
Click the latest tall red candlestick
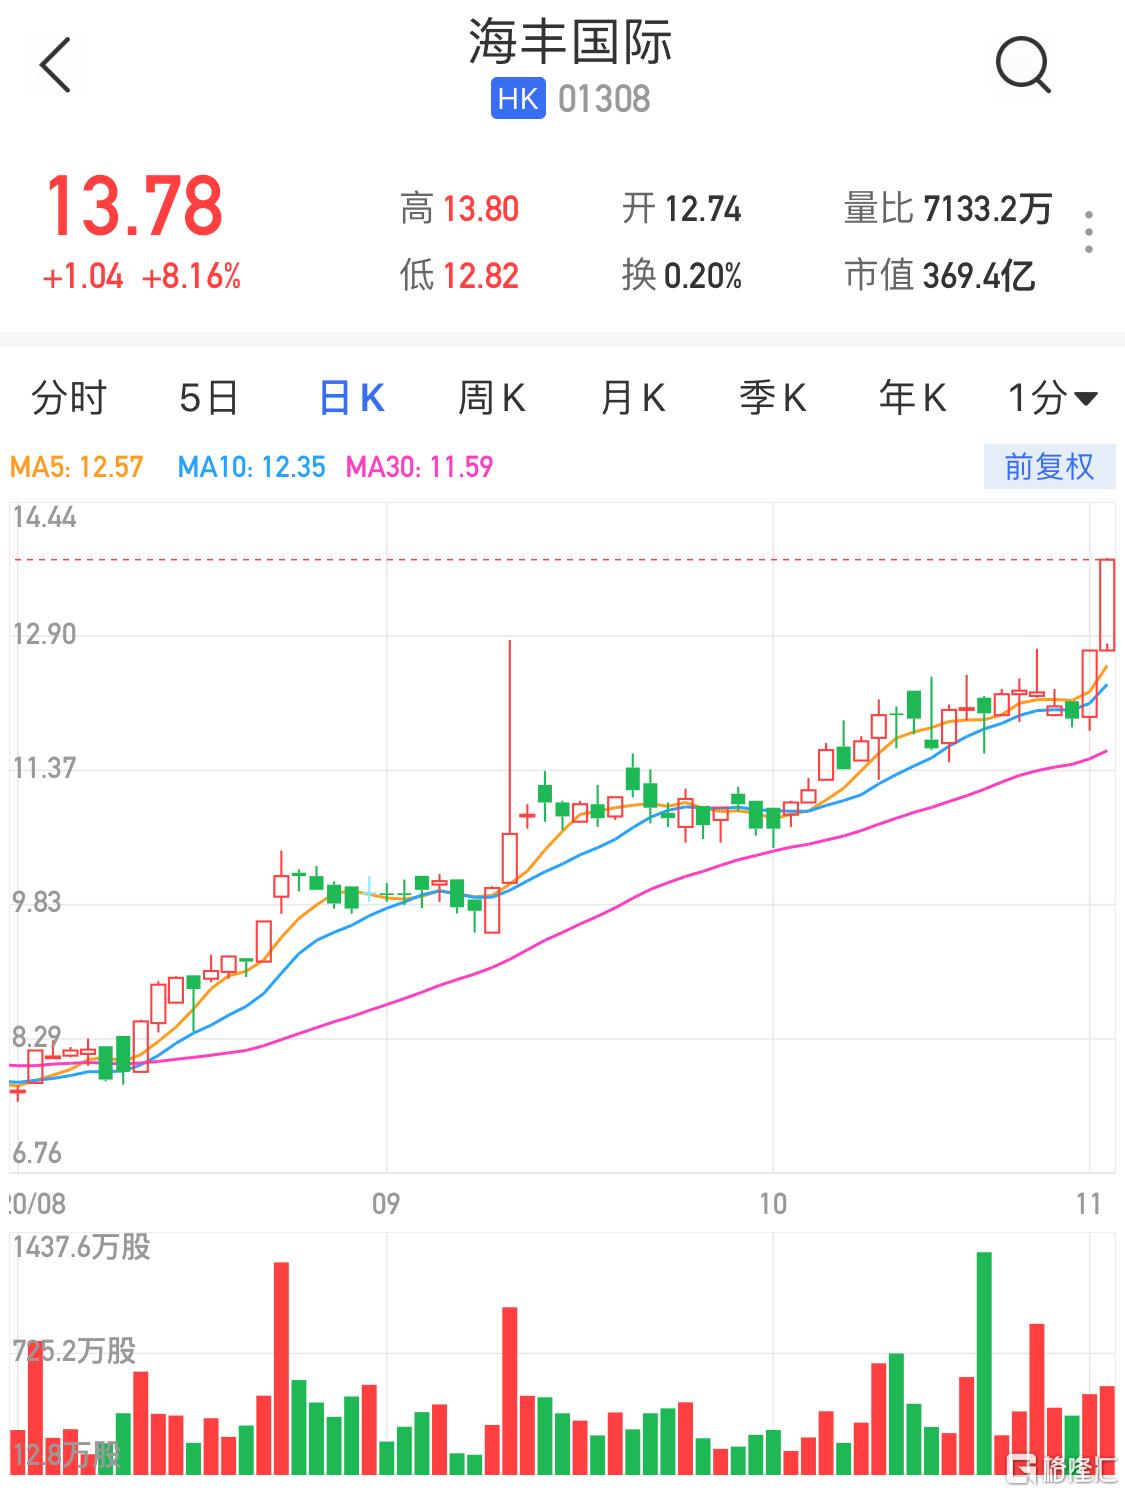pyautogui.click(x=1106, y=605)
